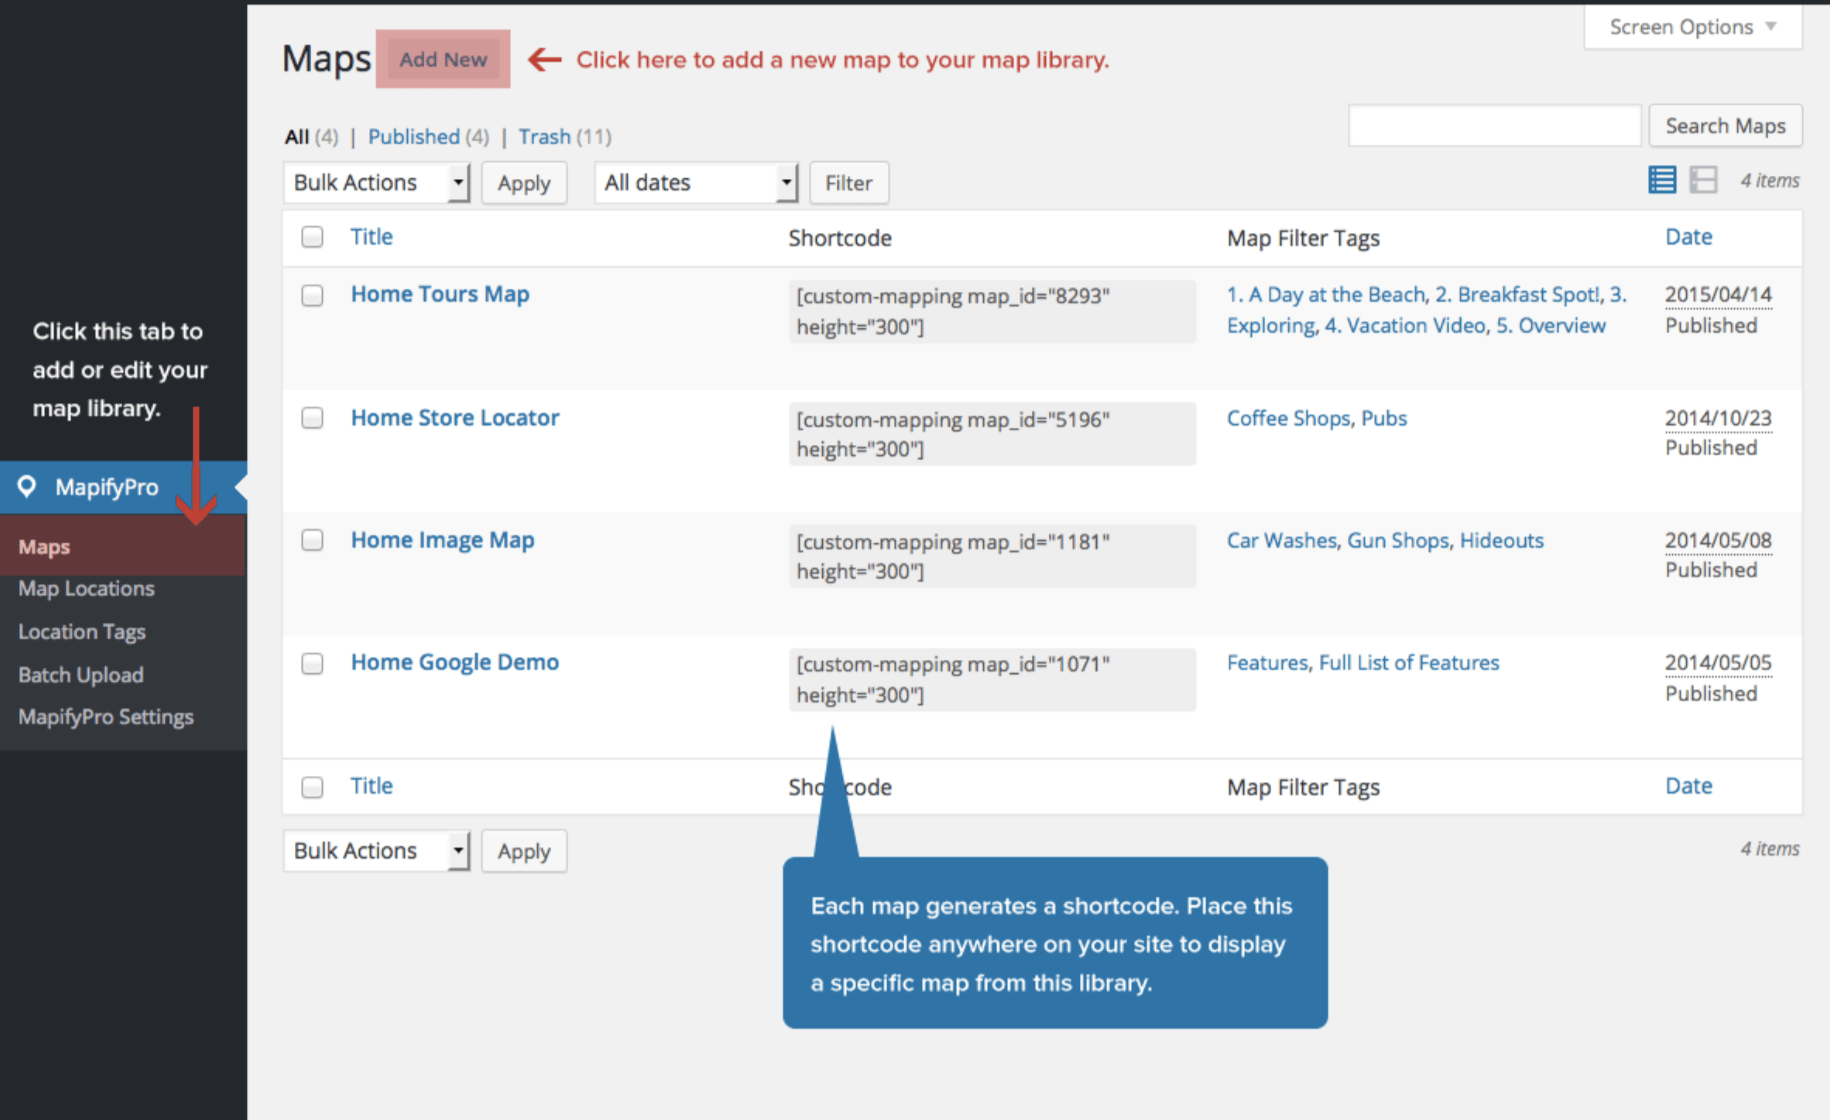
Task: Click the Coffee Shops tag link
Action: [1288, 418]
